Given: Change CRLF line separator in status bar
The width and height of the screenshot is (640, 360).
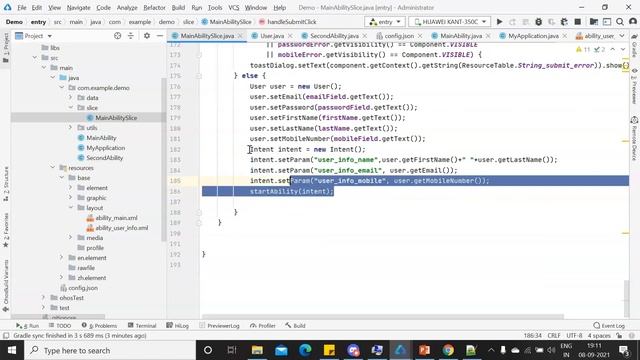Looking at the screenshot, I should 553,336.
